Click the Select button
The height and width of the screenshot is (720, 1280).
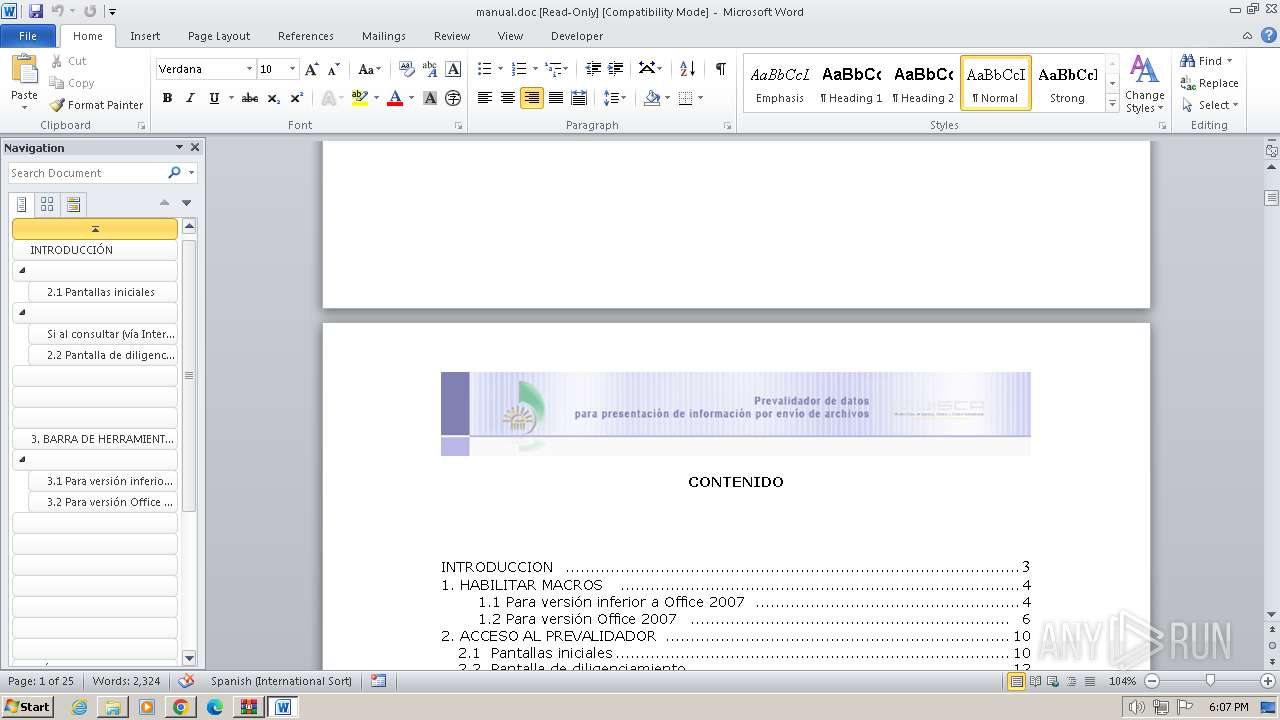click(1210, 105)
